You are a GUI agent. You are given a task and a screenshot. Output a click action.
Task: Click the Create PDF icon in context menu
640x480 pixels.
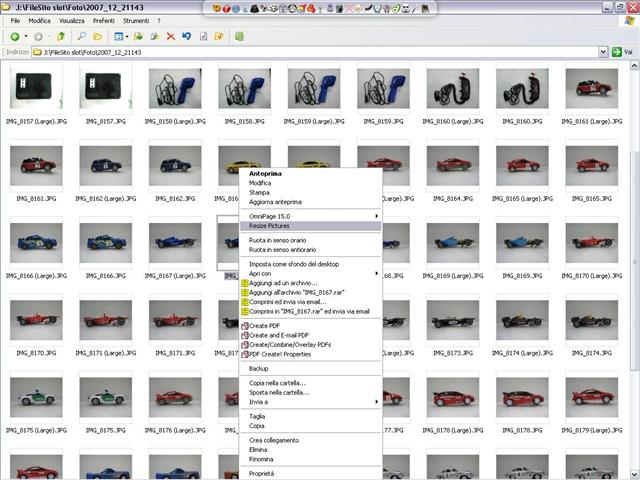245,326
